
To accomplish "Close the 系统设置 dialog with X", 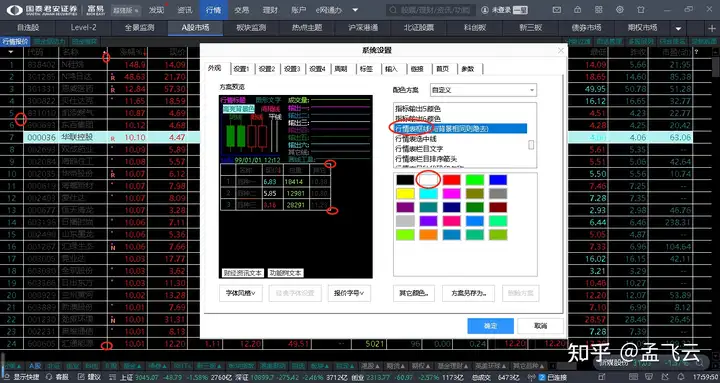I will tap(561, 51).
